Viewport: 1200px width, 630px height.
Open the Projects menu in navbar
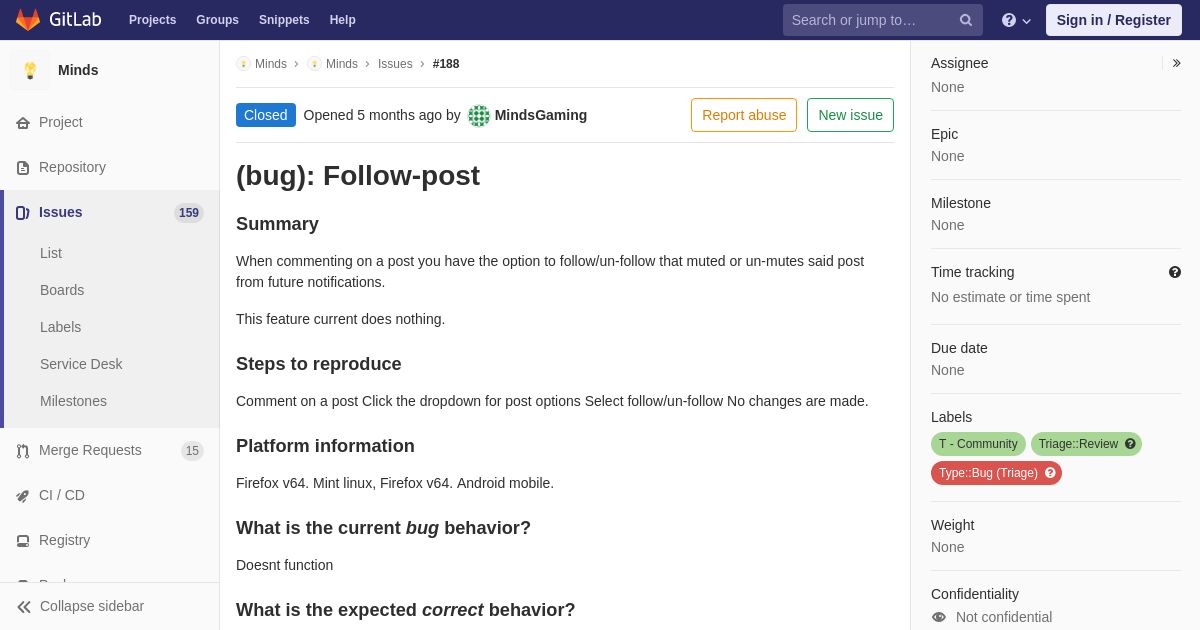[153, 20]
